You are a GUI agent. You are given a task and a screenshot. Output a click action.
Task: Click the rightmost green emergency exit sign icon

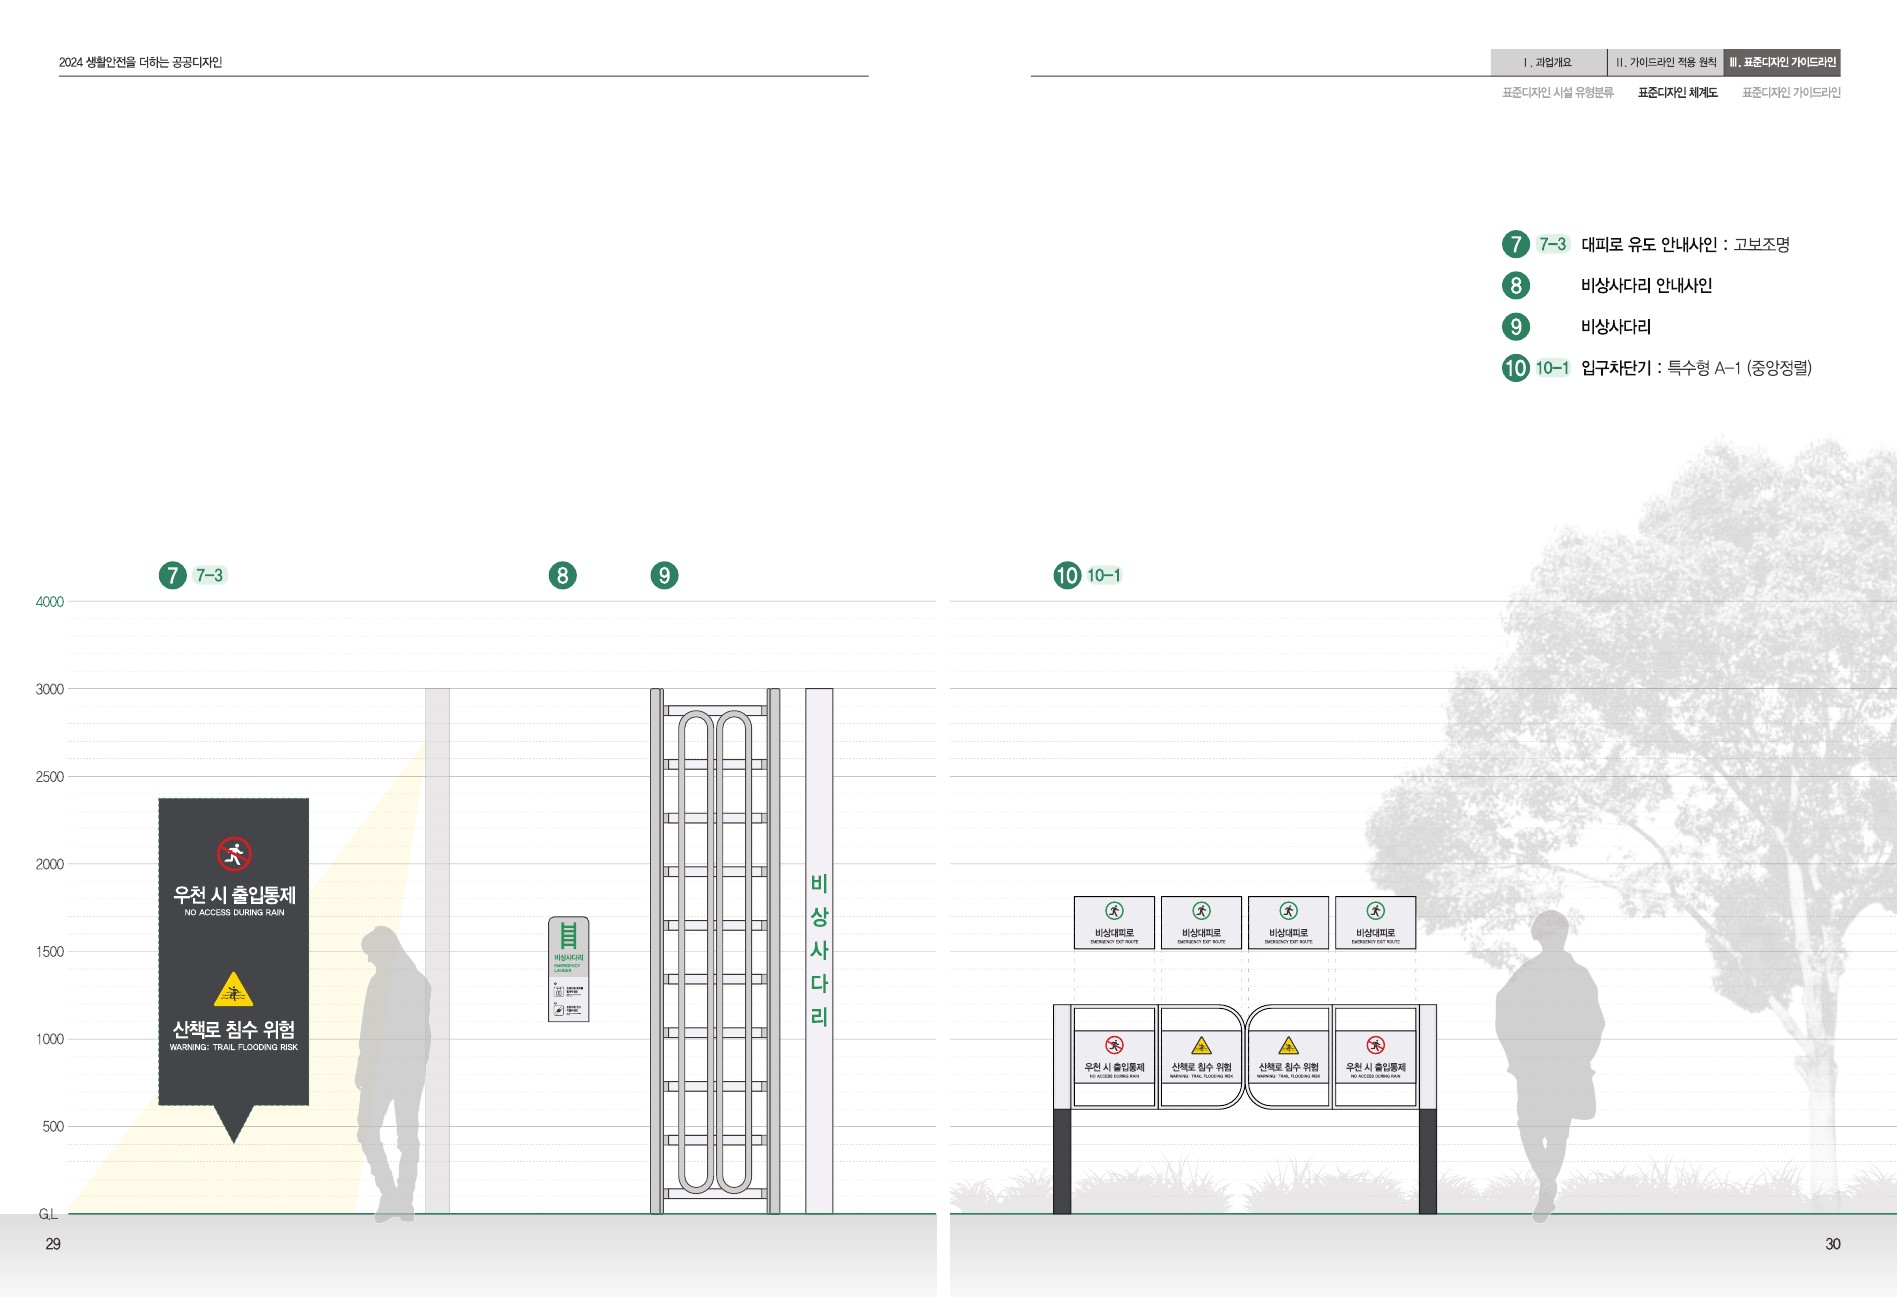coord(1376,911)
